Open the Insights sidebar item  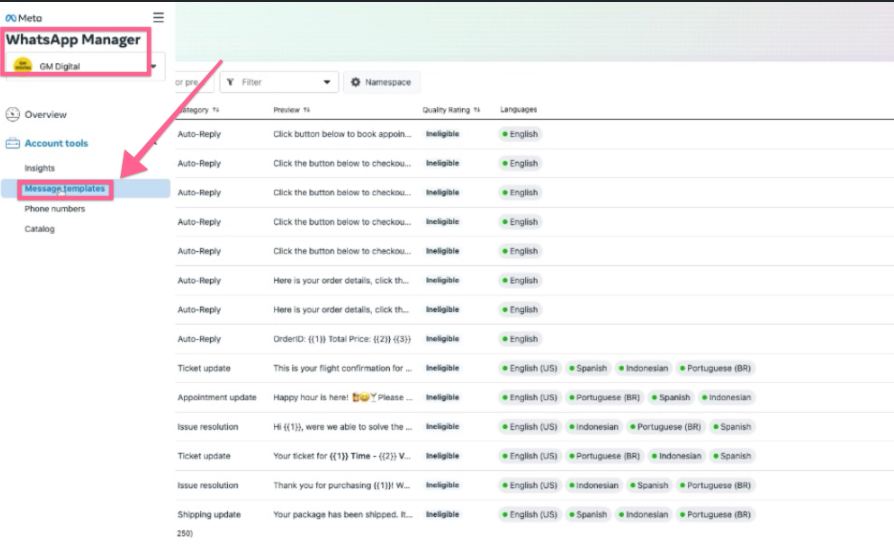click(40, 168)
